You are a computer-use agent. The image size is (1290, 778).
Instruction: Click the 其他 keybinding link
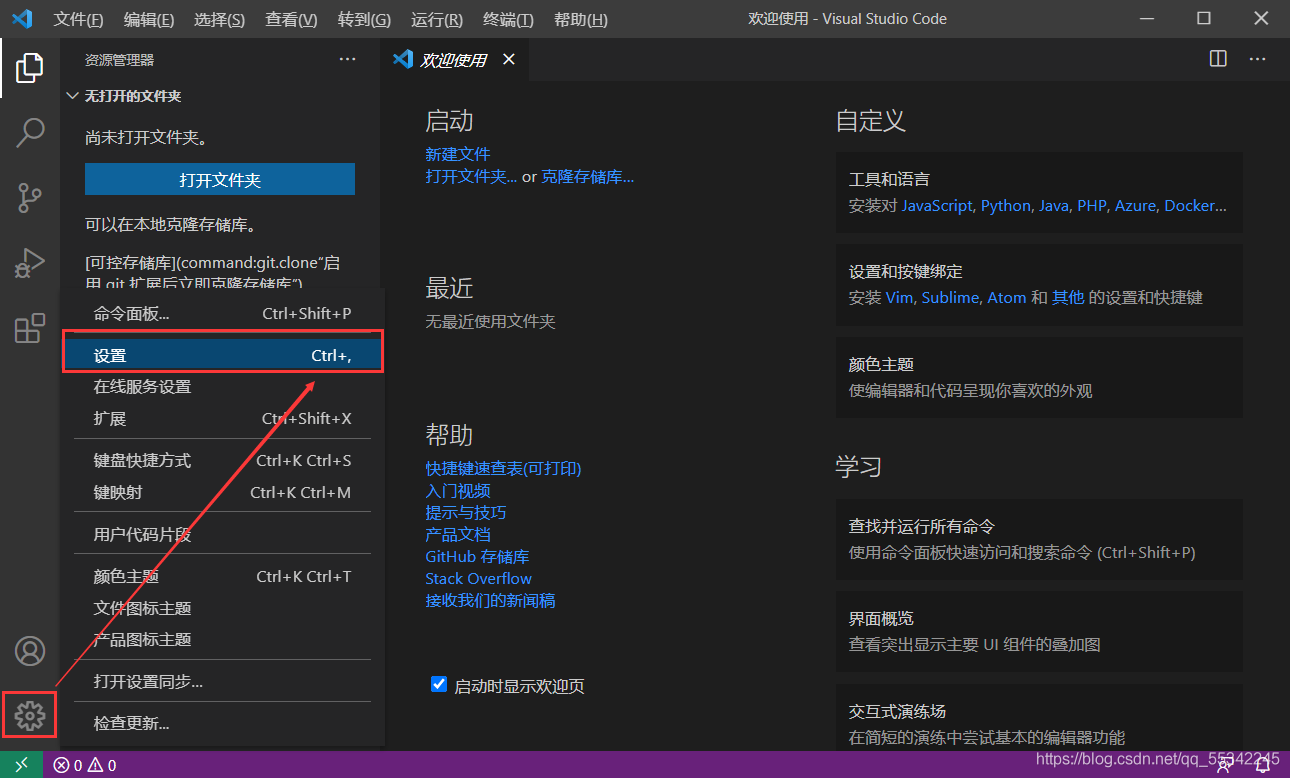[1068, 298]
